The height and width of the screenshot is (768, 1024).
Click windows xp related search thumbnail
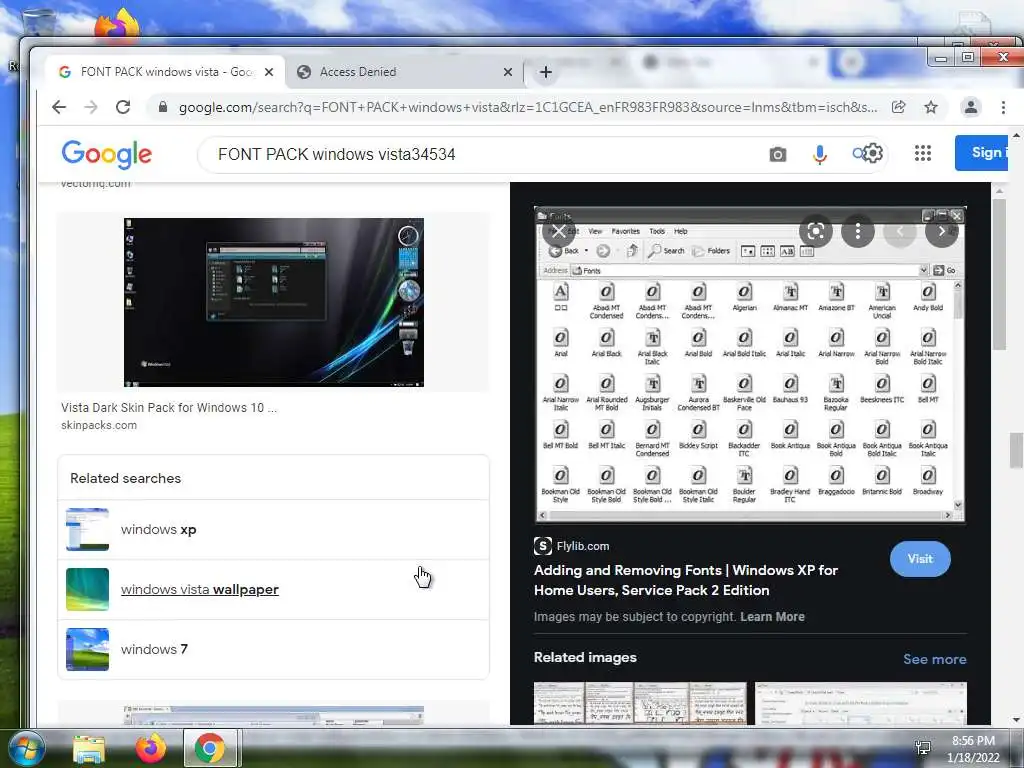coord(88,530)
